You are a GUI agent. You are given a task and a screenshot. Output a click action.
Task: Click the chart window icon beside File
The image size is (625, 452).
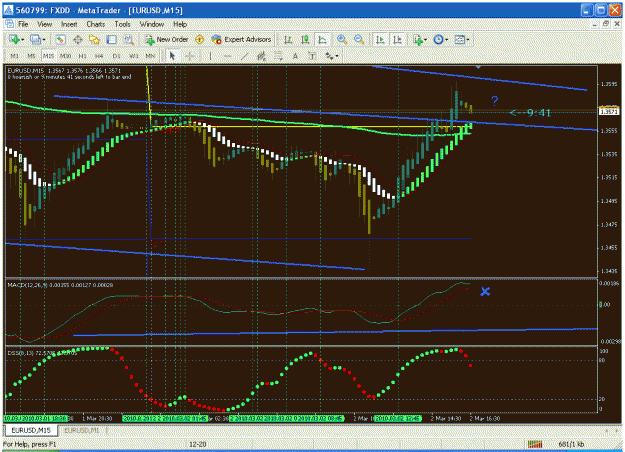[9, 24]
